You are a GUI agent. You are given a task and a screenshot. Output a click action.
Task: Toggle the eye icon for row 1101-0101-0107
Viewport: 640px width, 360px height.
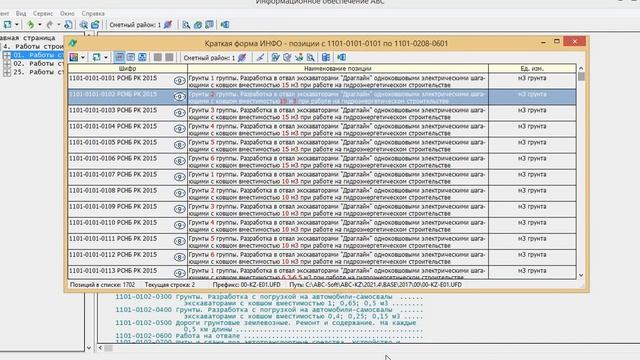click(179, 177)
